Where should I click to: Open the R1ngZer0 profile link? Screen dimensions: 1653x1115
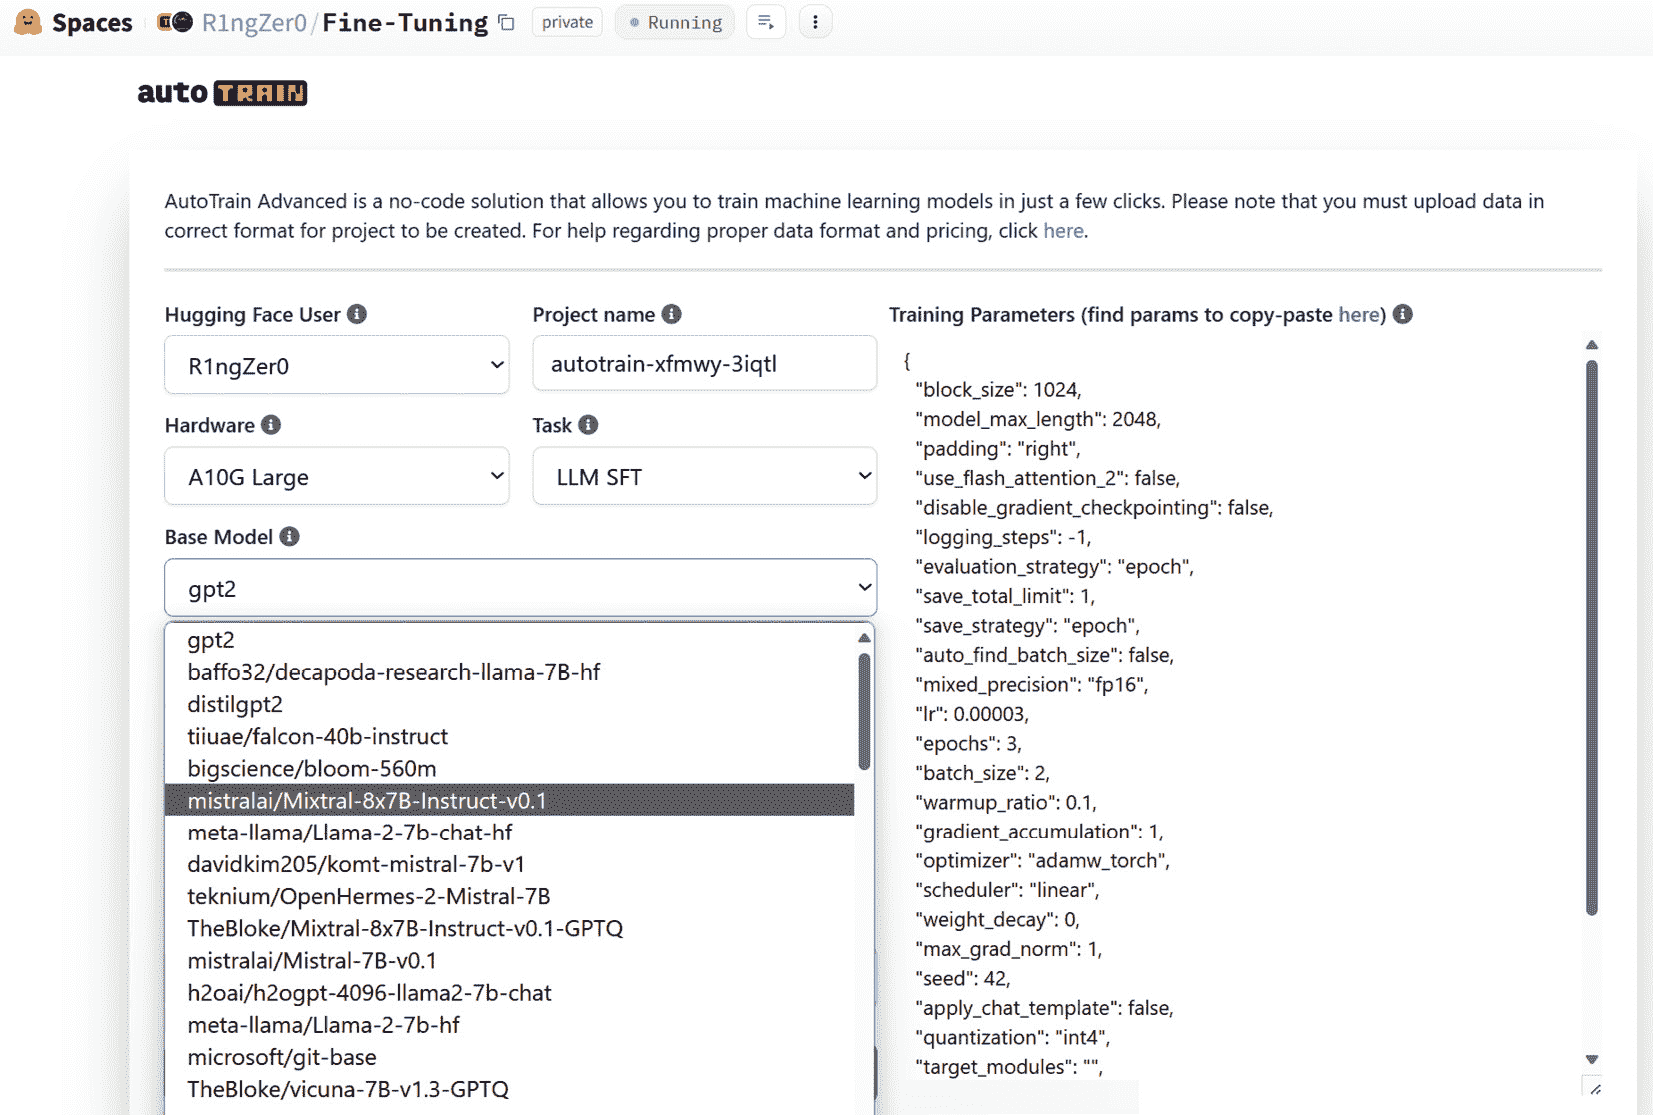coord(254,22)
